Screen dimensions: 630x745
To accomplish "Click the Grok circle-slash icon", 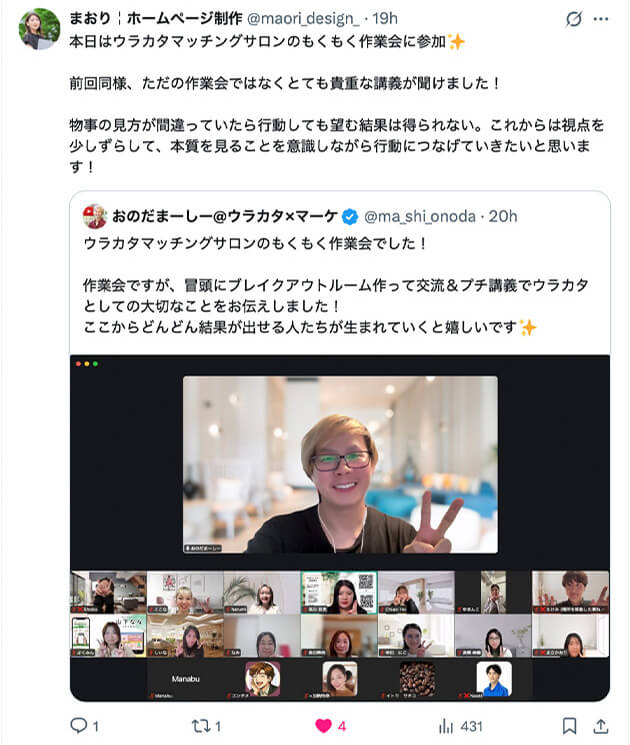I will pos(574,19).
